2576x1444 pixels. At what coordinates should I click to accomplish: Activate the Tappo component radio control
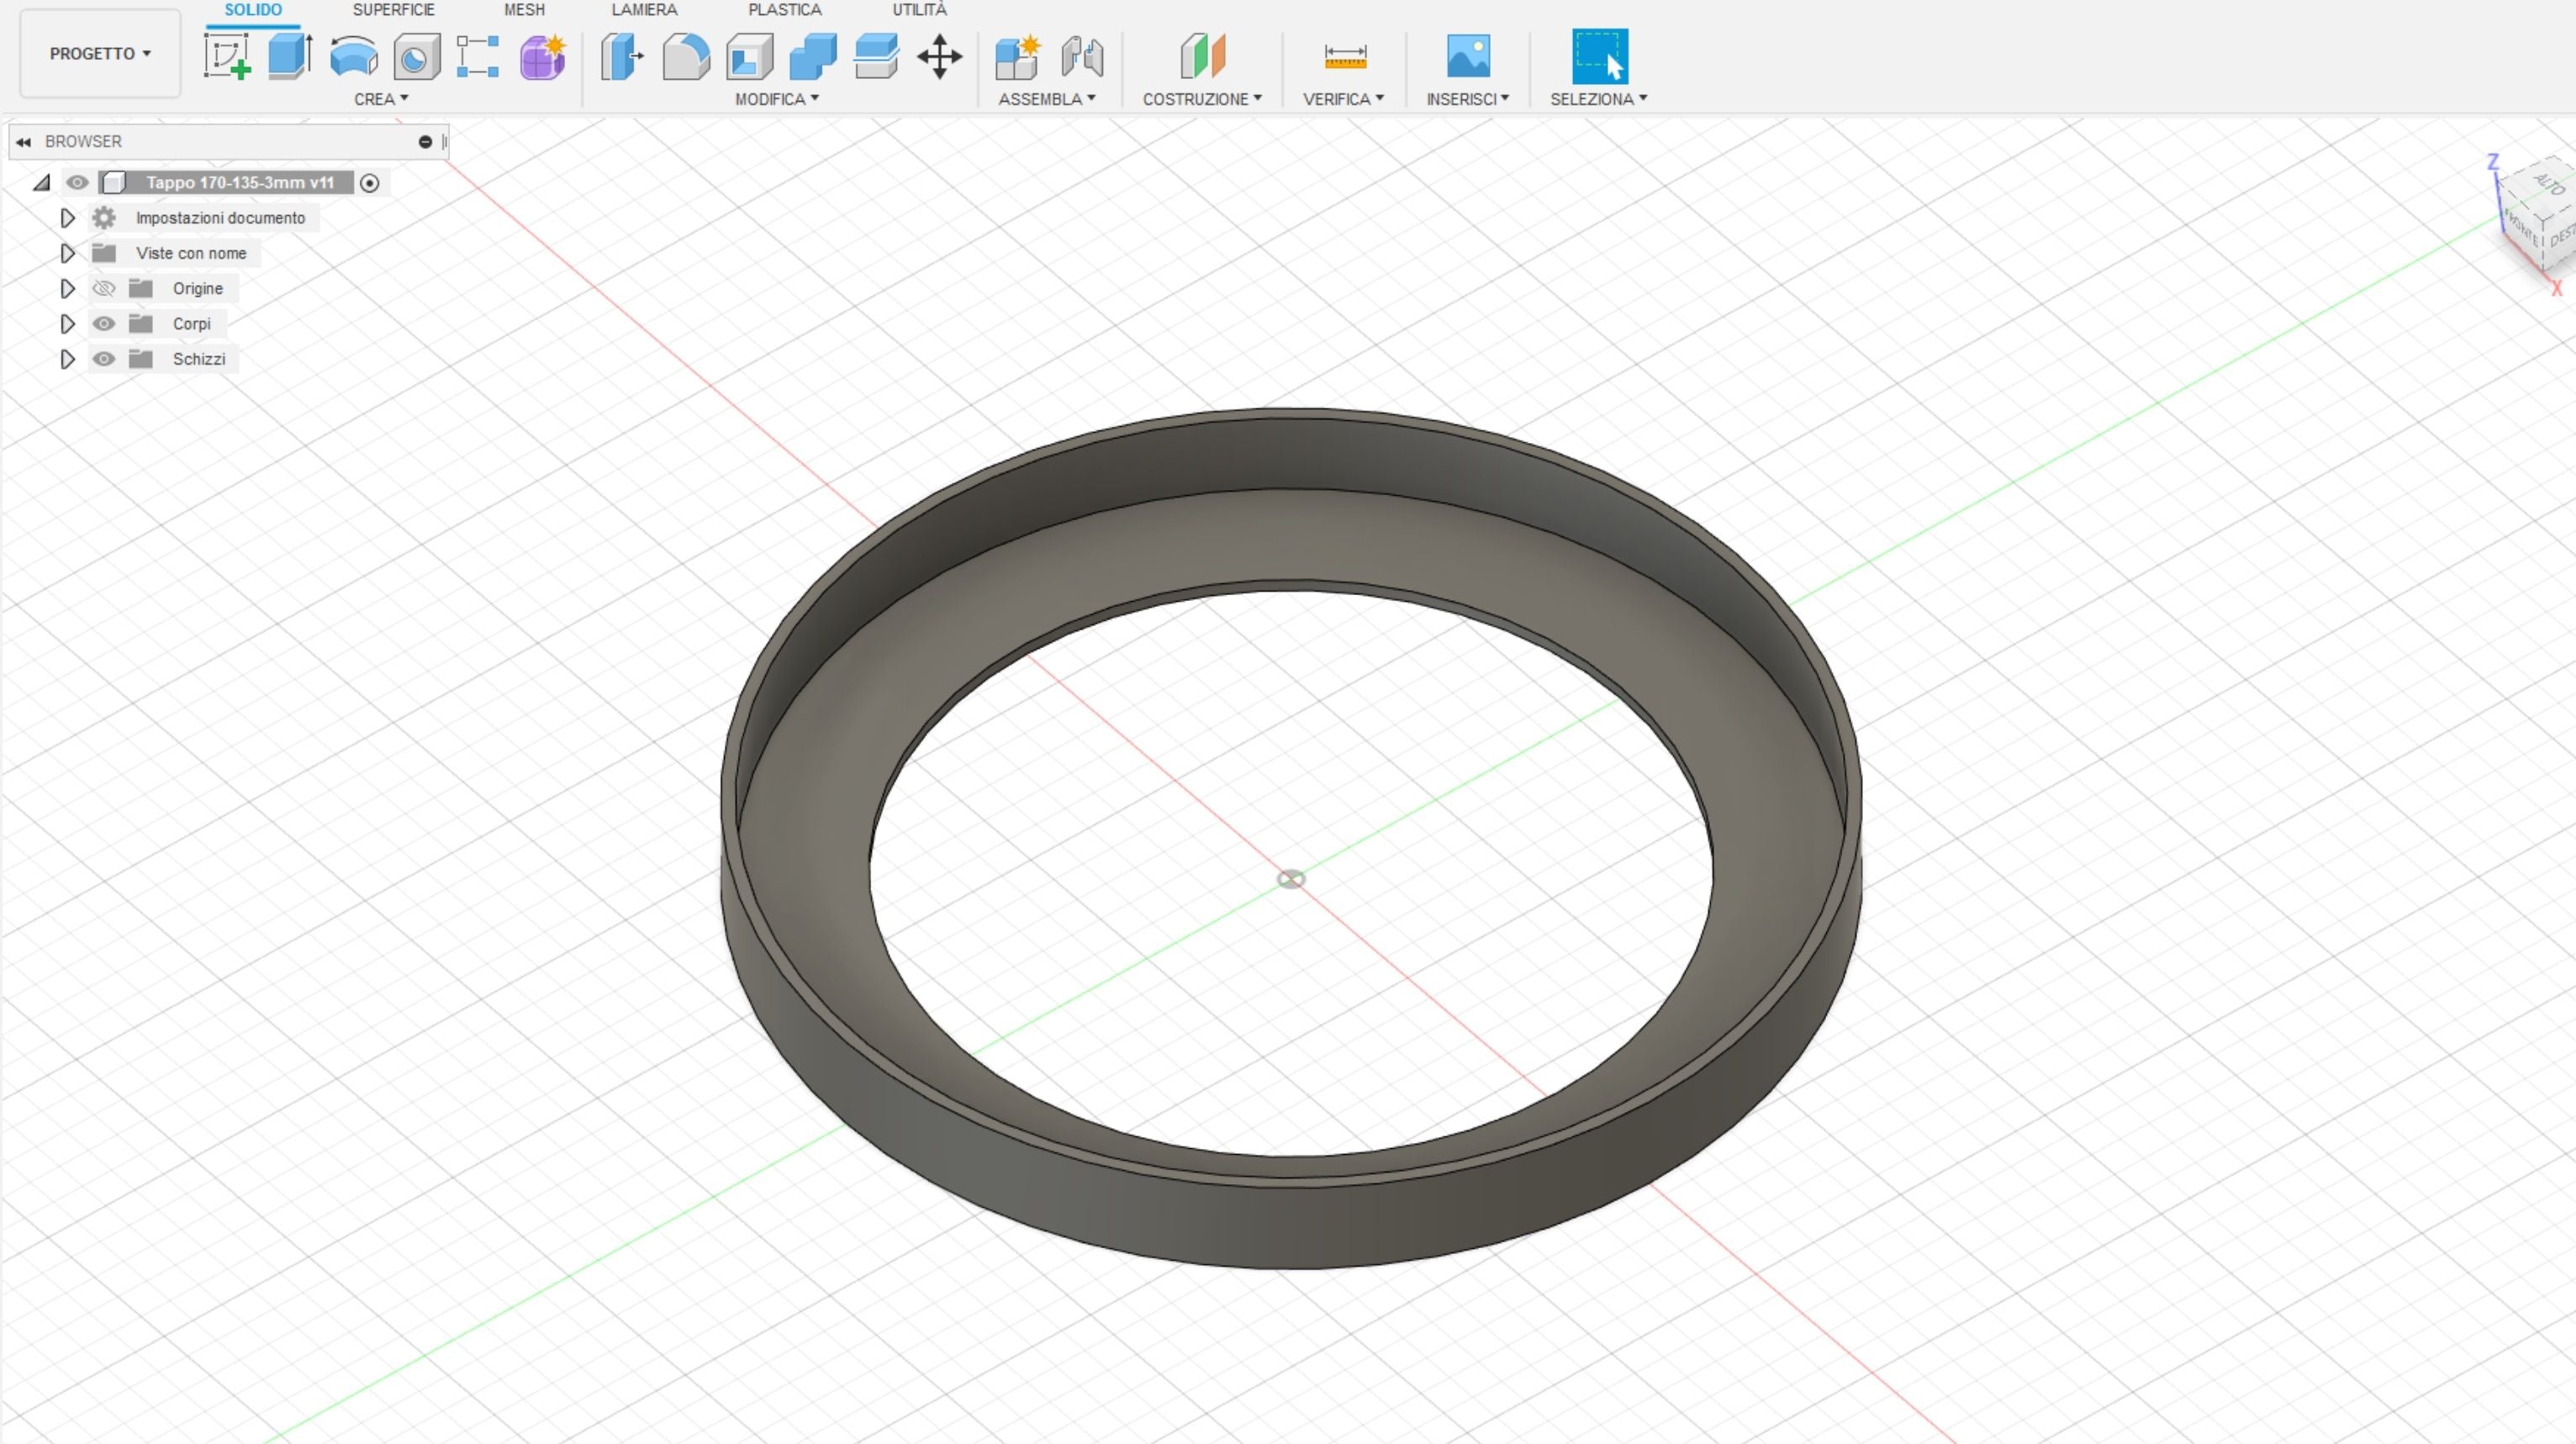368,182
